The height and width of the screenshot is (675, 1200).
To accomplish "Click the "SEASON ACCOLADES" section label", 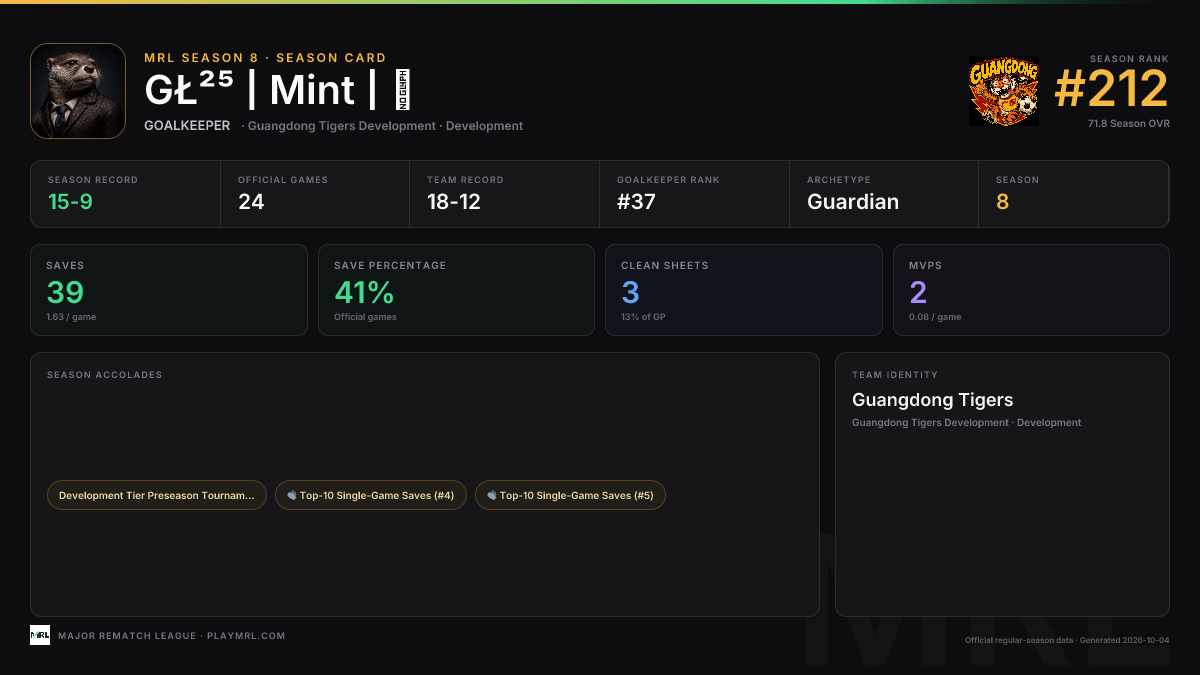I will pos(104,375).
